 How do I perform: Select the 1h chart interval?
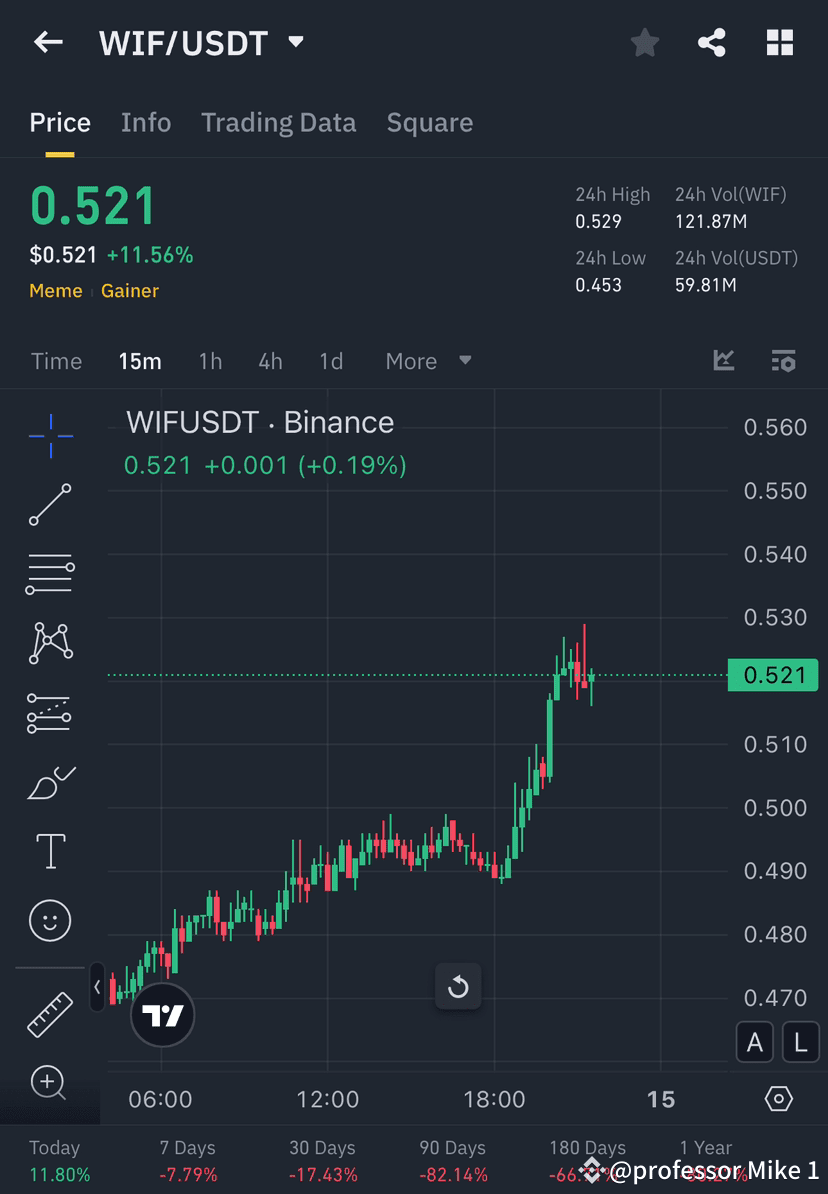coord(210,361)
